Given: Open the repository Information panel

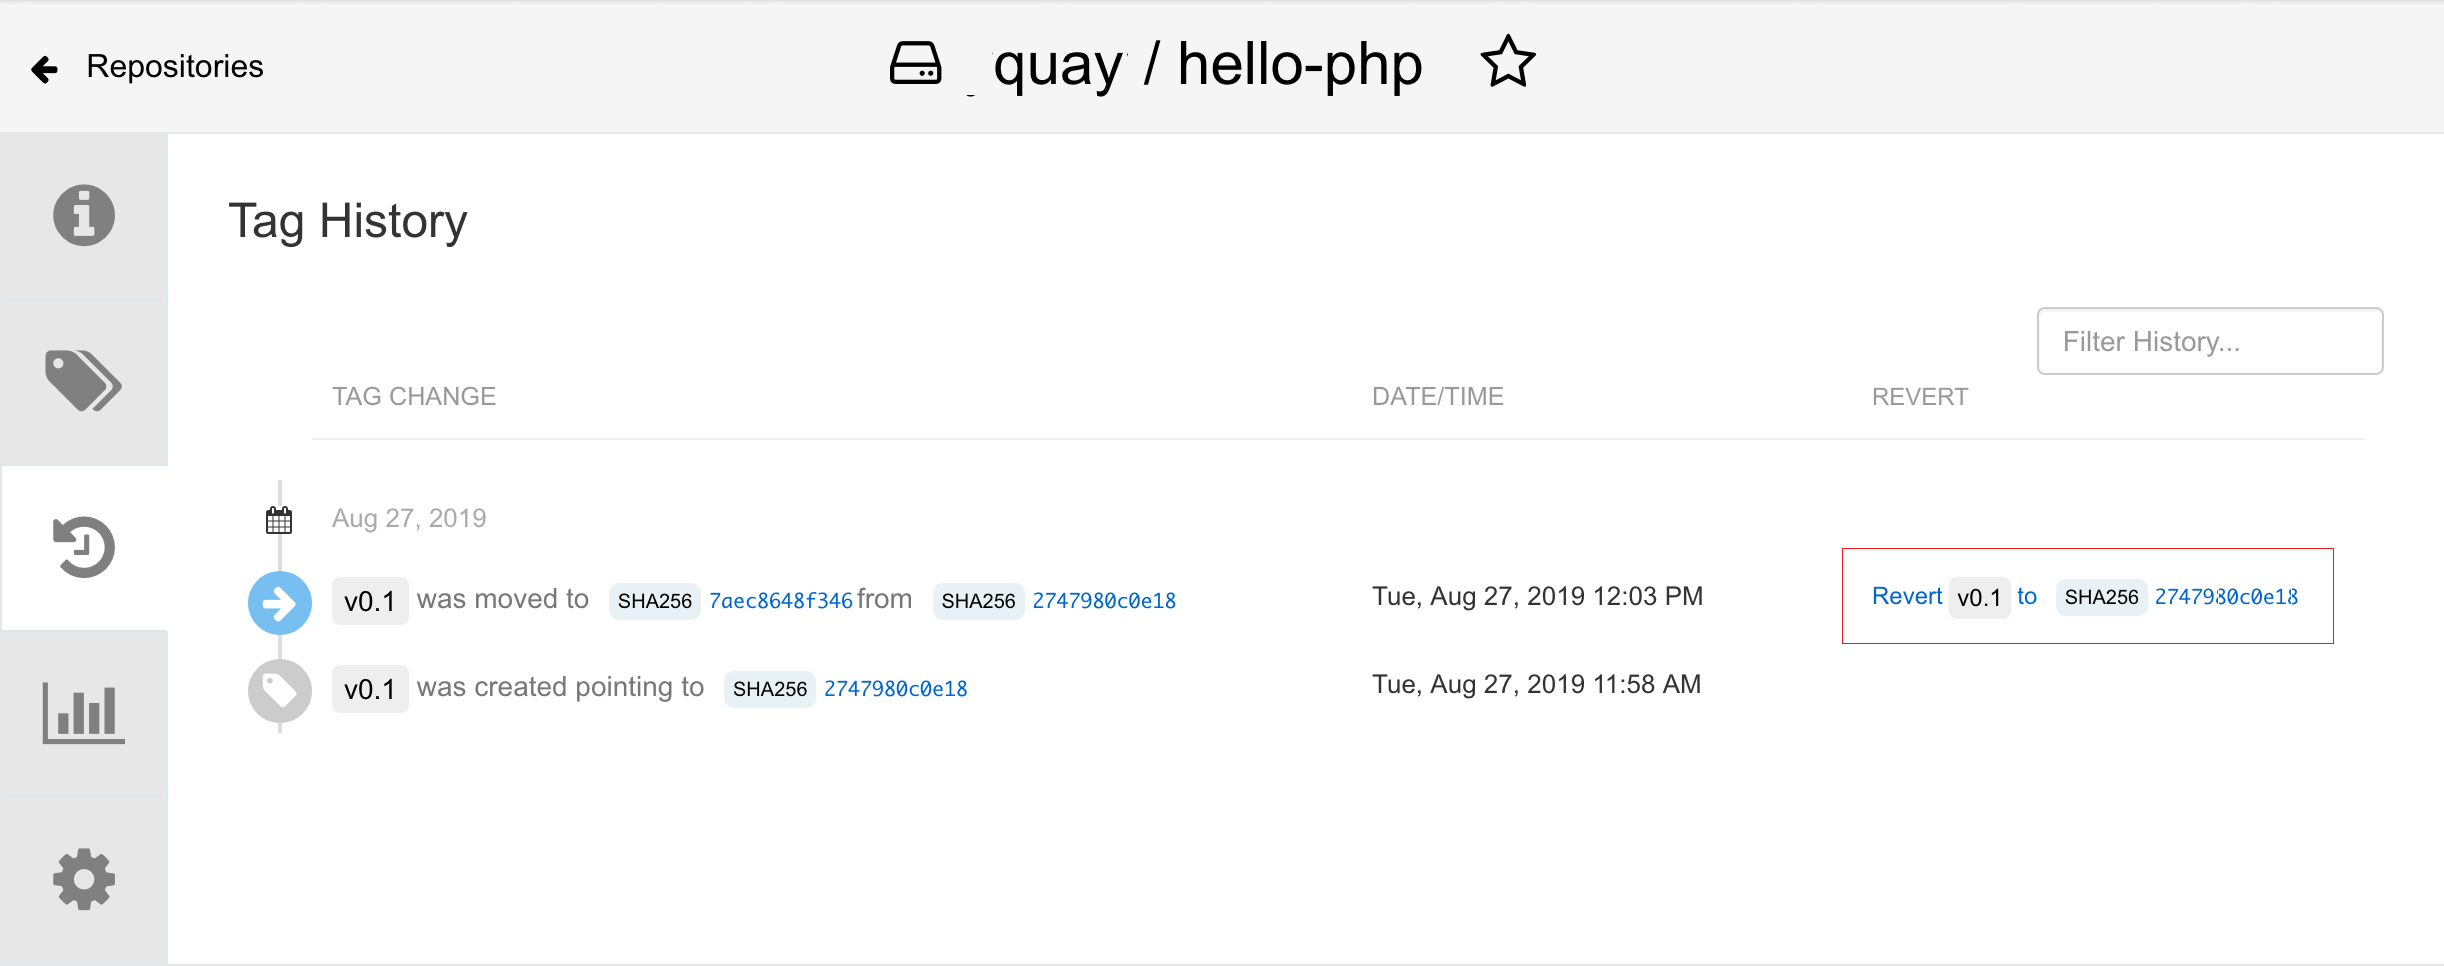Looking at the screenshot, I should (83, 215).
